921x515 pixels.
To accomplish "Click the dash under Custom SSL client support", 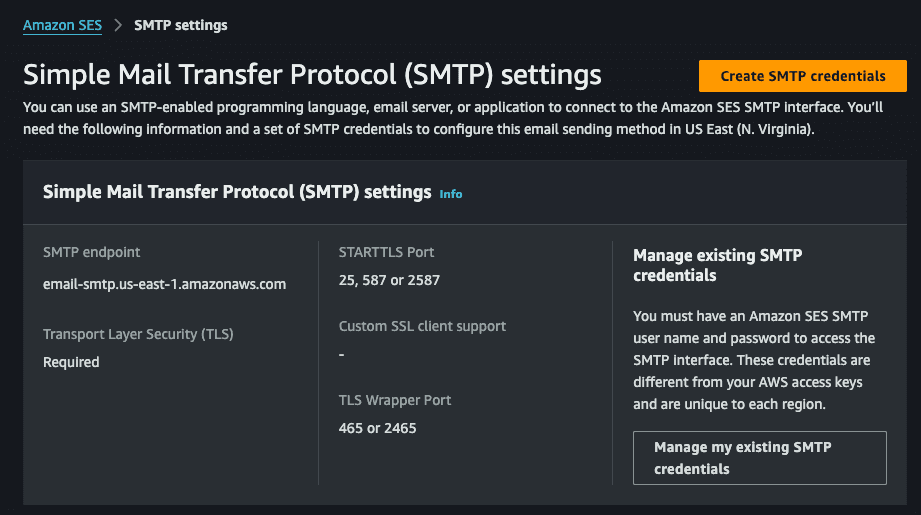I will [341, 355].
